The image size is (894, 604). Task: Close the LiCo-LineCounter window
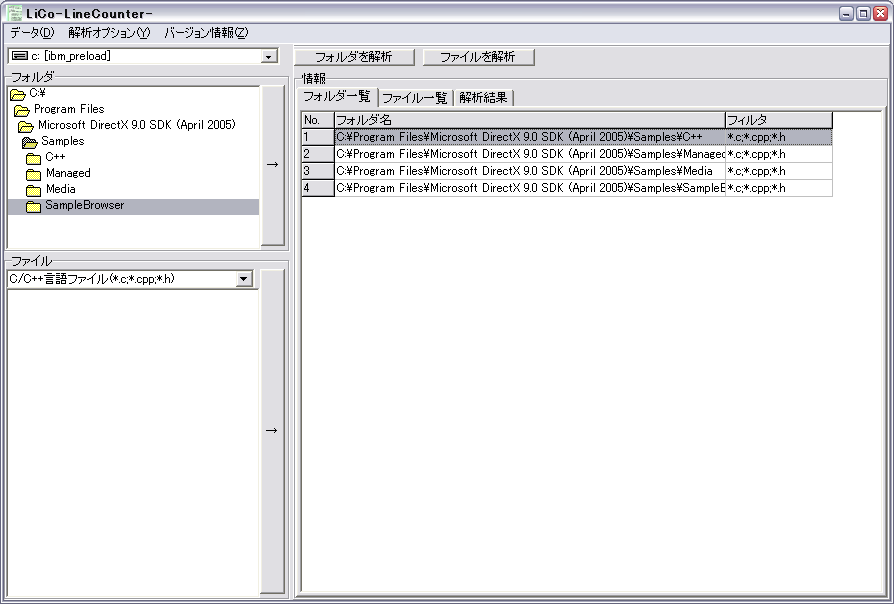(880, 14)
